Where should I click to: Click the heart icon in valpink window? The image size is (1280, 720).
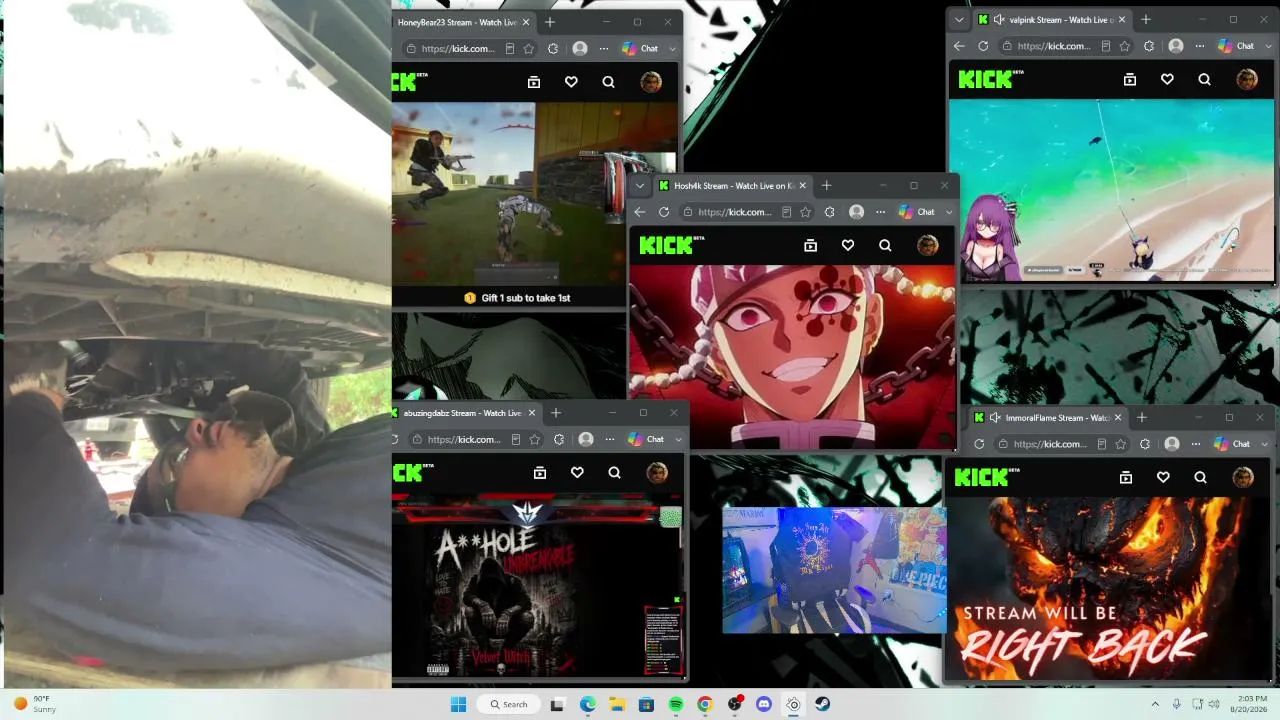(x=1167, y=79)
